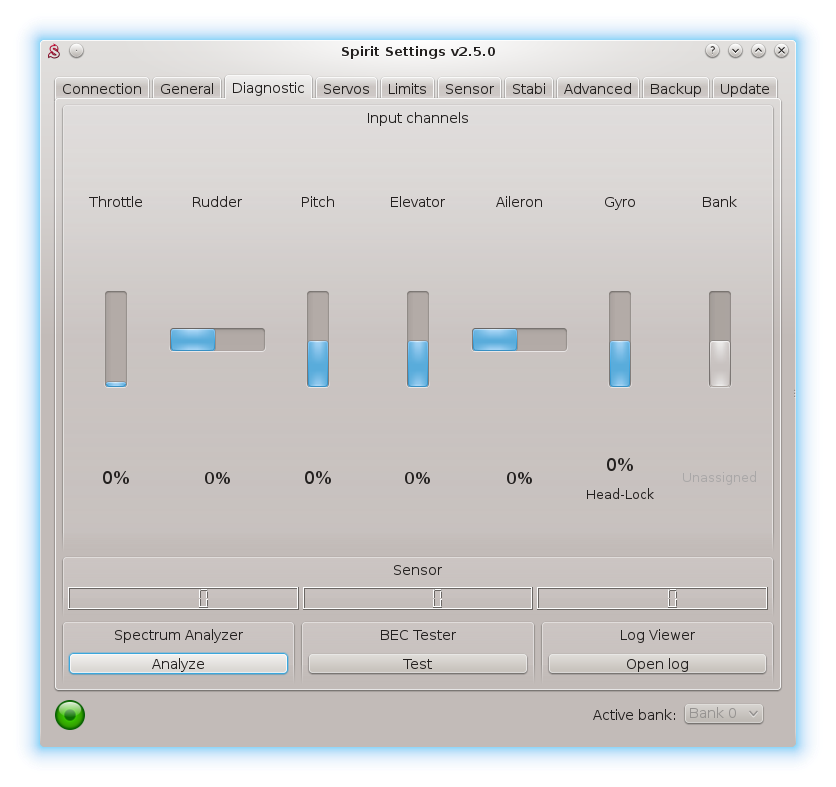Open the Sensor tab
The width and height of the screenshot is (836, 787).
coord(469,89)
